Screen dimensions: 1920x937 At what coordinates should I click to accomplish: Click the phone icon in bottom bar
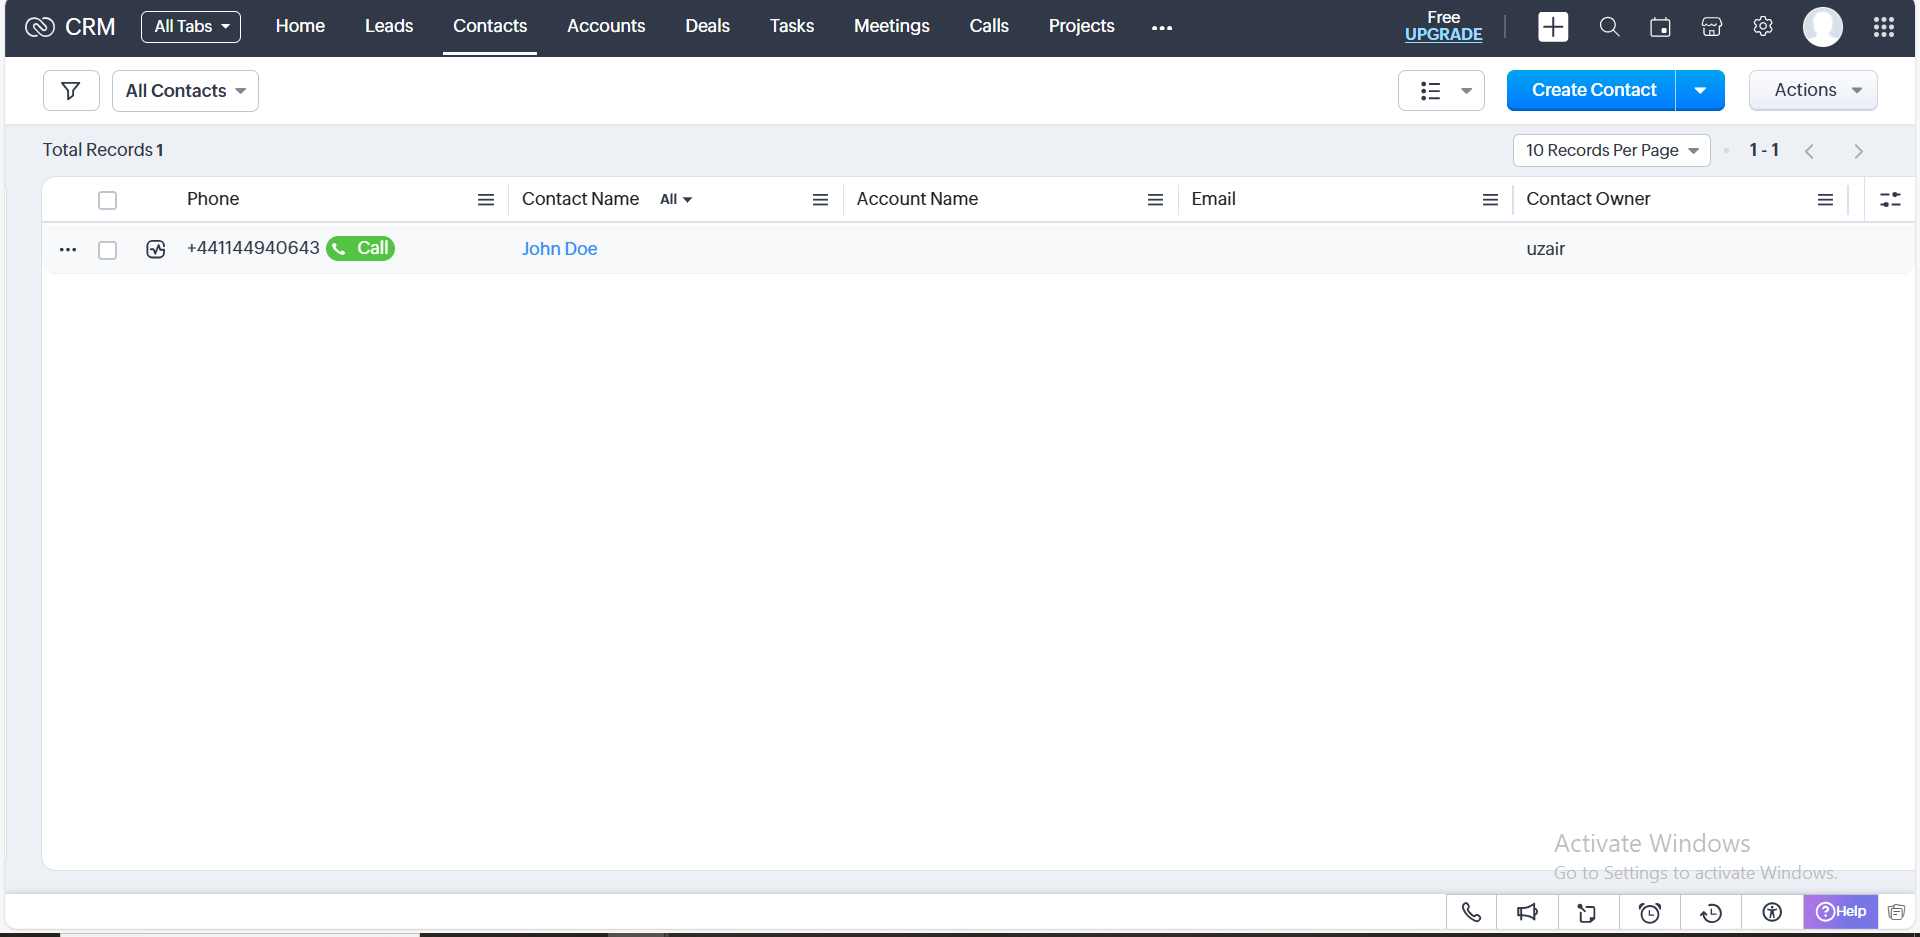pyautogui.click(x=1471, y=912)
